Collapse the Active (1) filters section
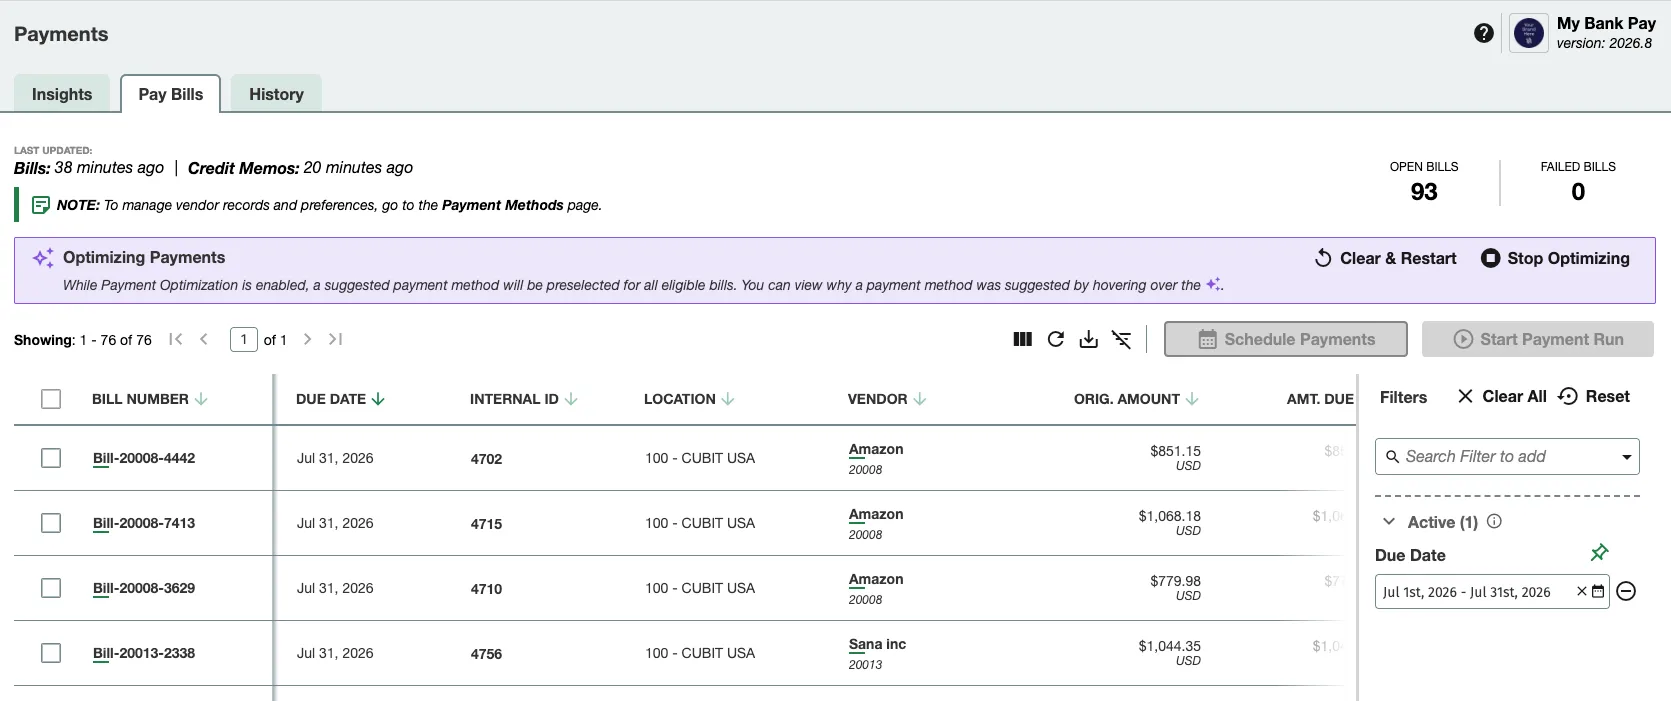This screenshot has width=1671, height=701. [x=1389, y=521]
